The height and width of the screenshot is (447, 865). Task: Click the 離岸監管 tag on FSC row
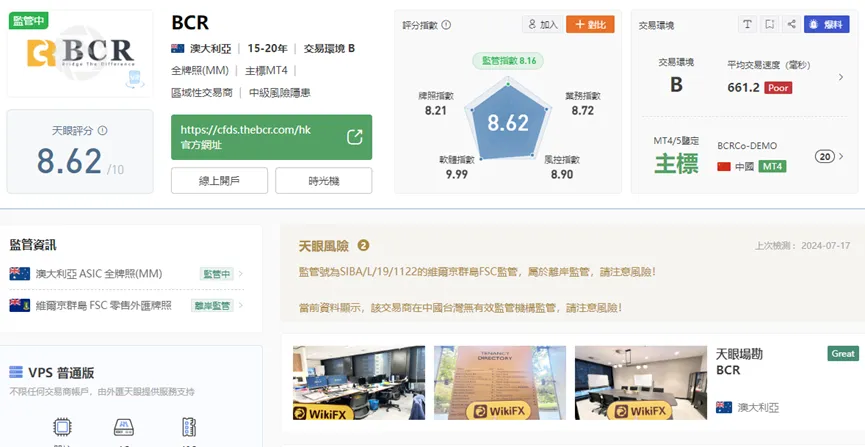click(212, 305)
